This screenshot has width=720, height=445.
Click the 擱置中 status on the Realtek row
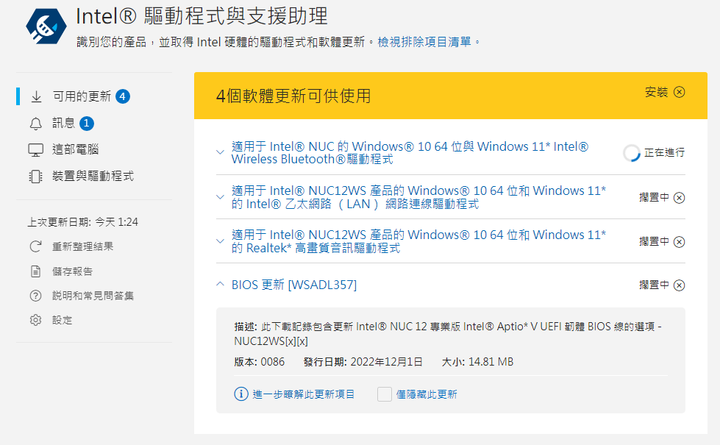click(654, 242)
